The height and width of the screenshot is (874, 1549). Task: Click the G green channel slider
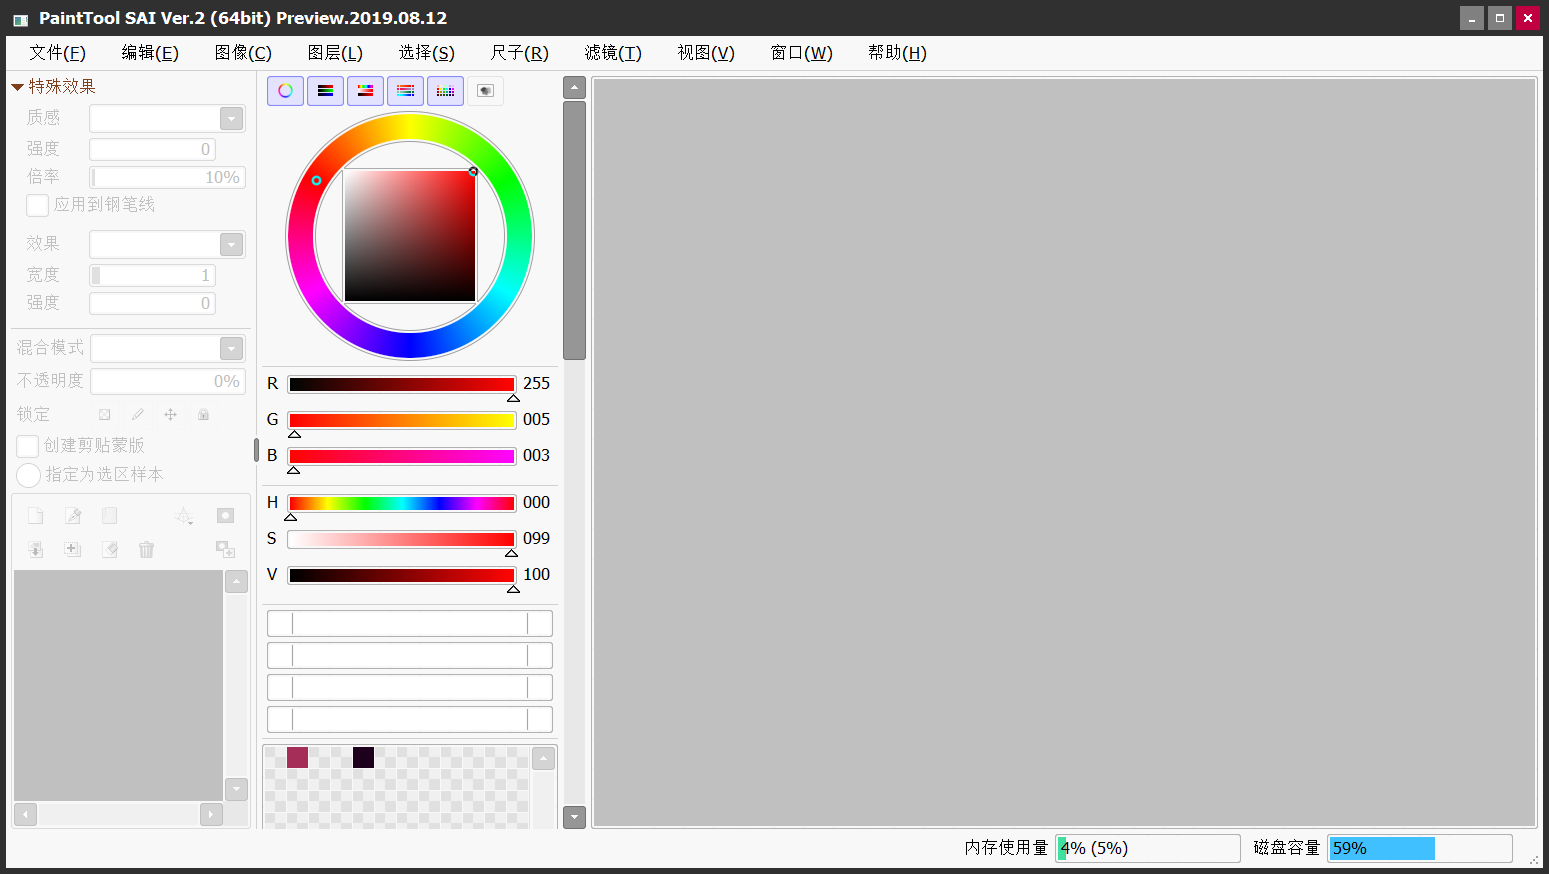[402, 420]
